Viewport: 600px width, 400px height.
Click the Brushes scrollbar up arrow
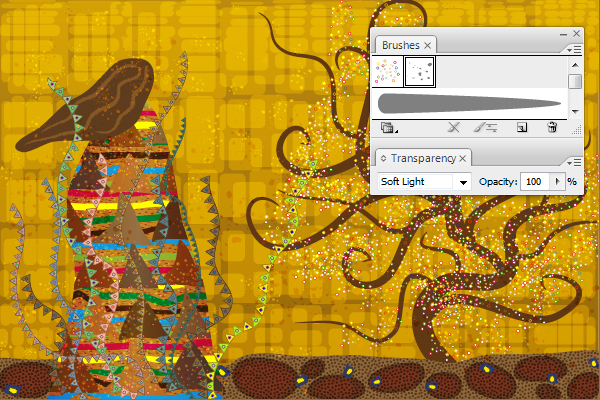pyautogui.click(x=575, y=65)
